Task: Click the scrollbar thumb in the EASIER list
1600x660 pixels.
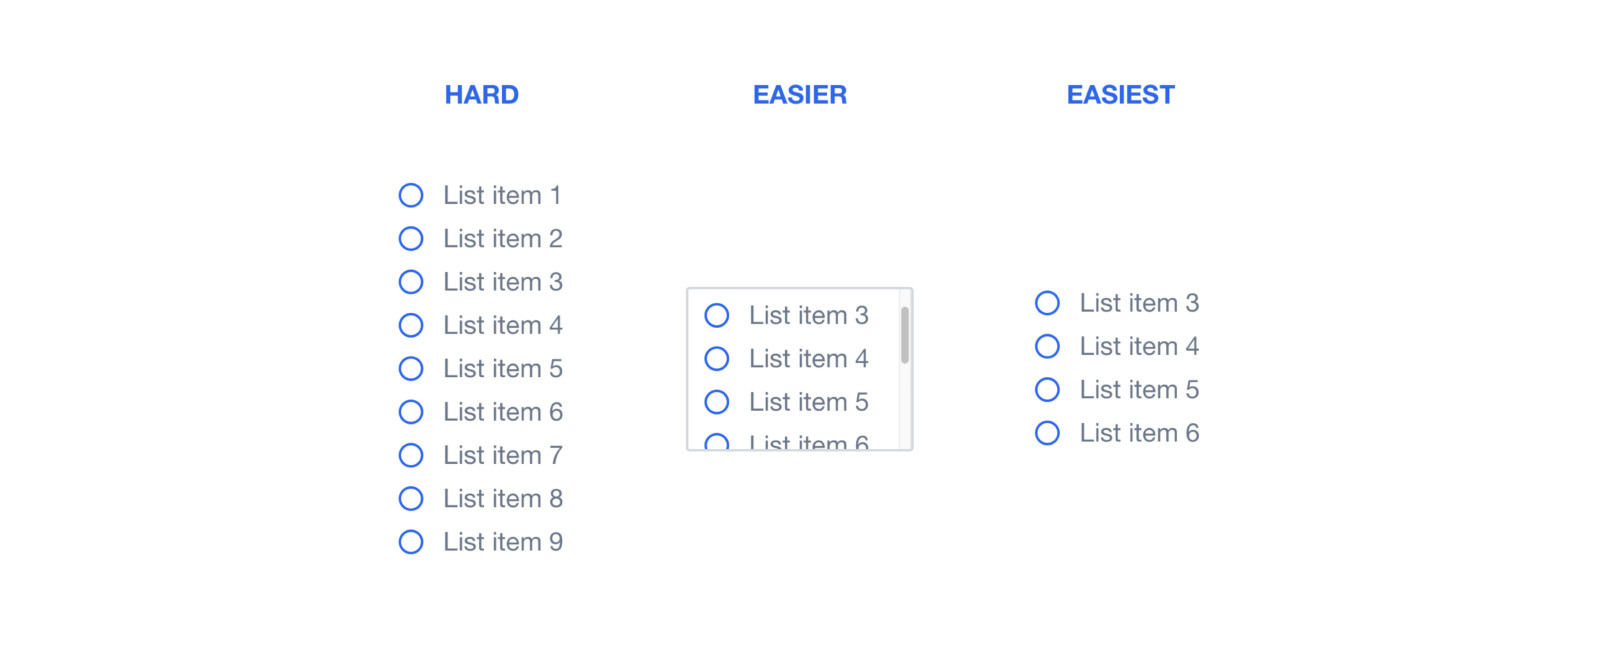Action: (x=905, y=335)
